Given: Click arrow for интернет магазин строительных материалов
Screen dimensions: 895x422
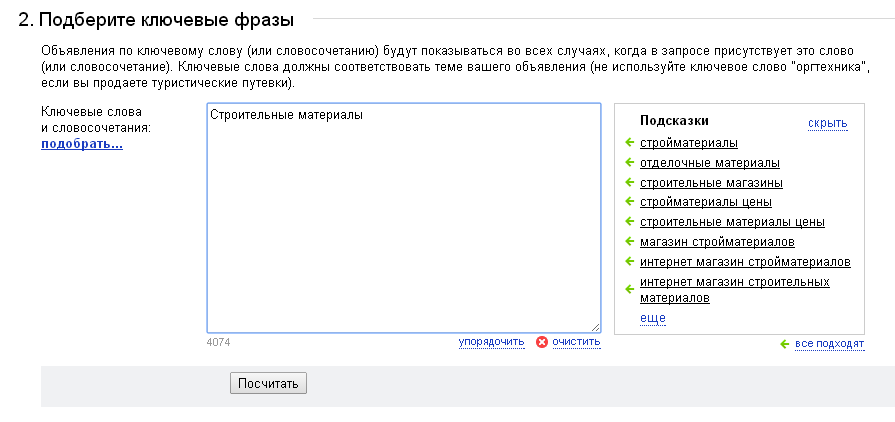Looking at the screenshot, I should coord(630,290).
